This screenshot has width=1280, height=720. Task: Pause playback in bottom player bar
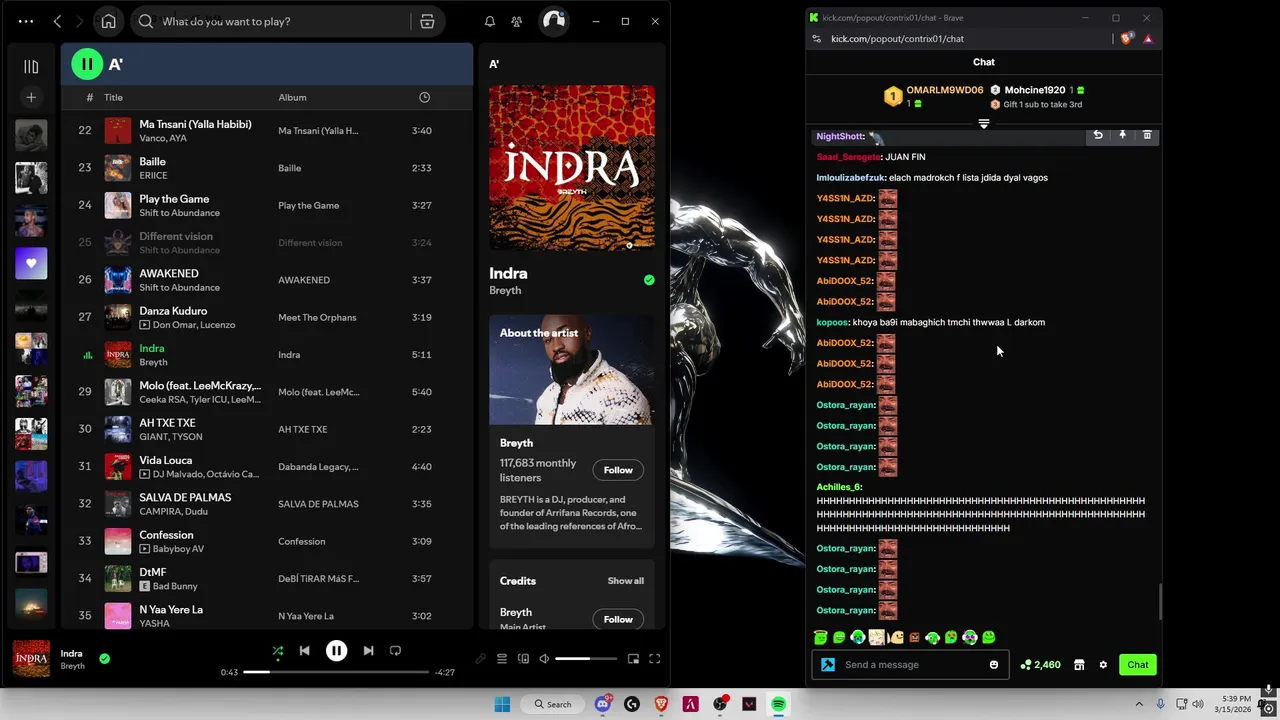(x=336, y=651)
